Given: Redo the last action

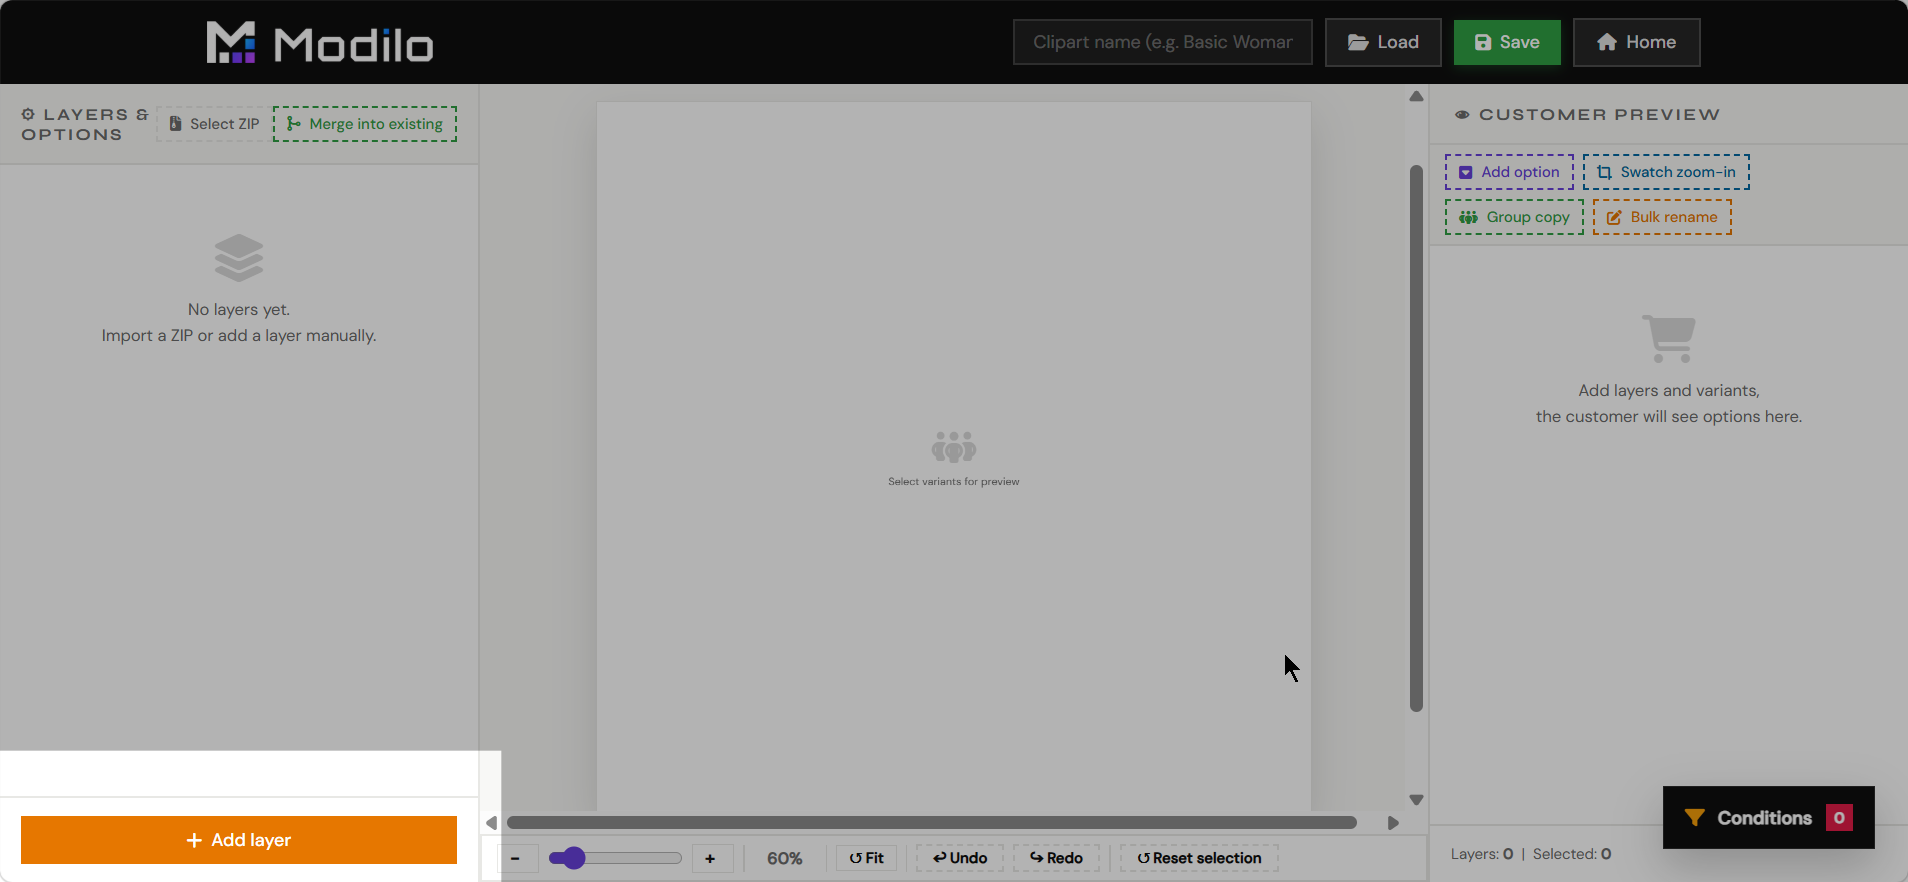Looking at the screenshot, I should [1056, 858].
